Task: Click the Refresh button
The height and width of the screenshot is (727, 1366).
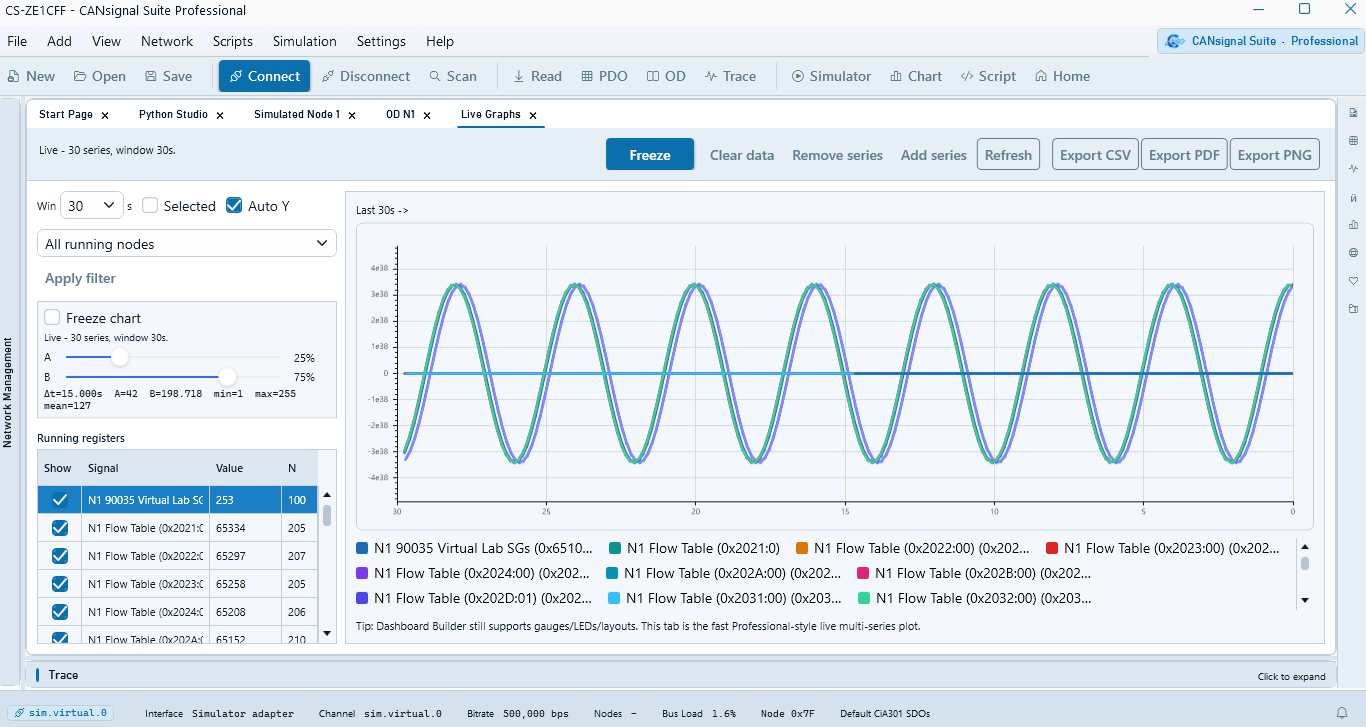Action: (x=1008, y=155)
